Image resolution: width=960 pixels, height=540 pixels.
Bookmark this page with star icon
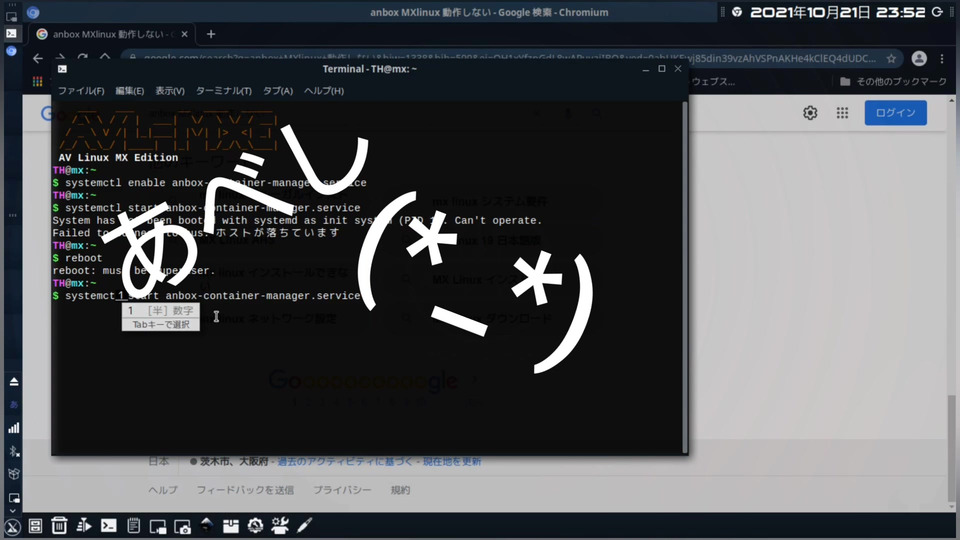pyautogui.click(x=891, y=59)
